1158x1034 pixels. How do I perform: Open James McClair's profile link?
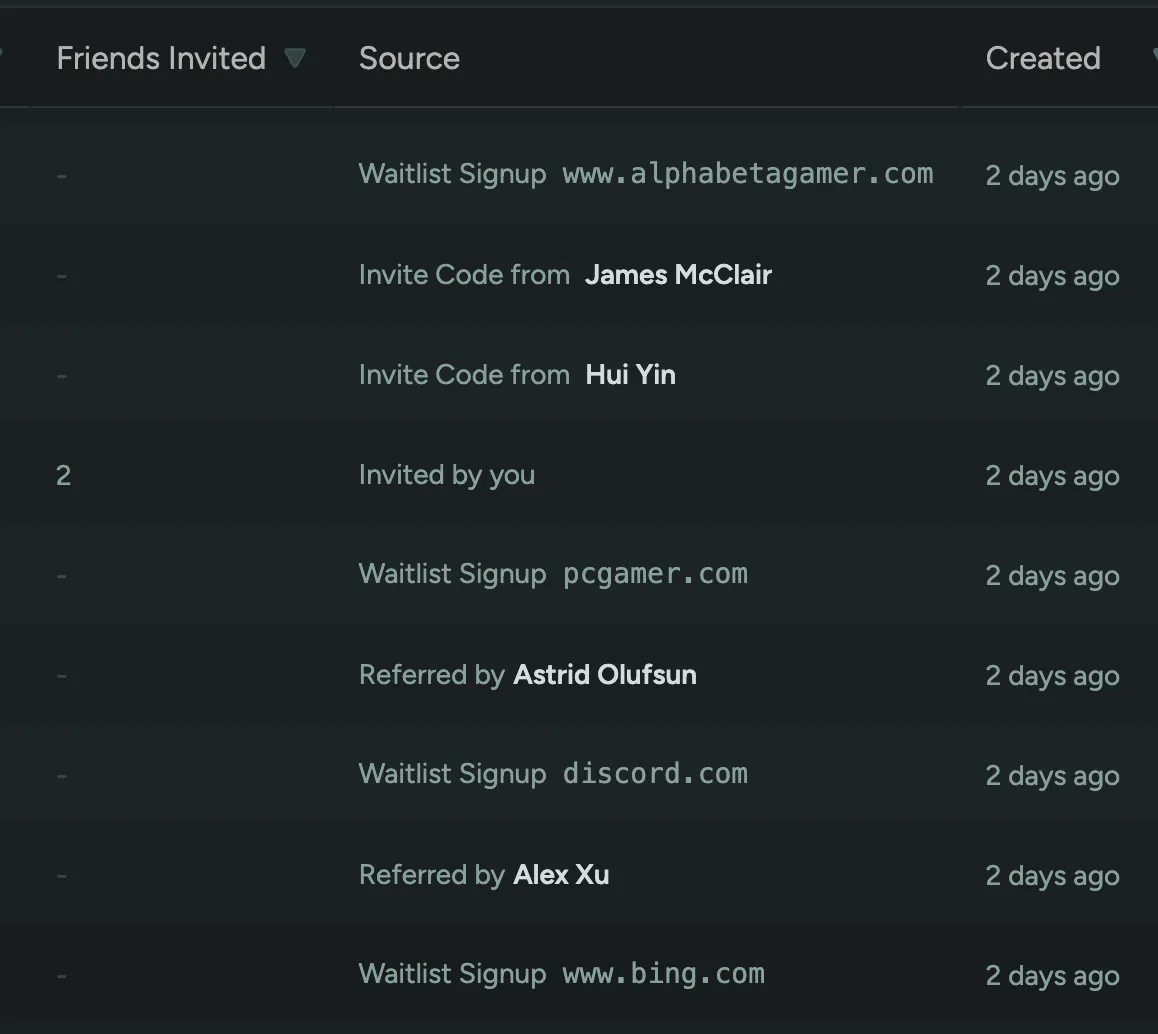678,275
